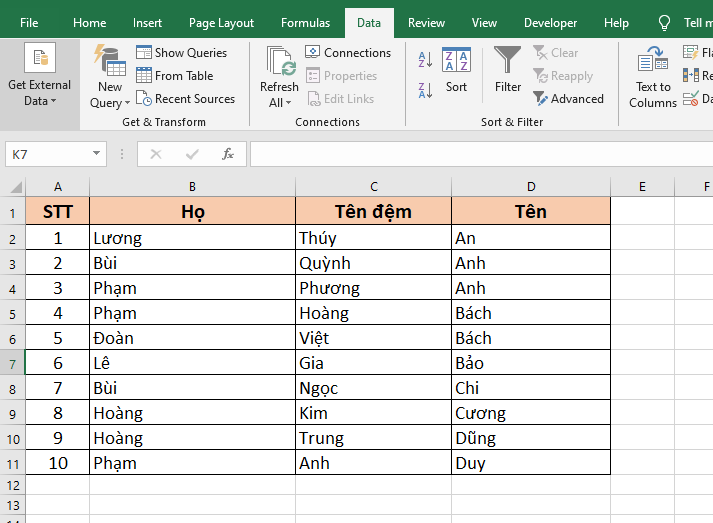Open the Page Layout tab

221,23
